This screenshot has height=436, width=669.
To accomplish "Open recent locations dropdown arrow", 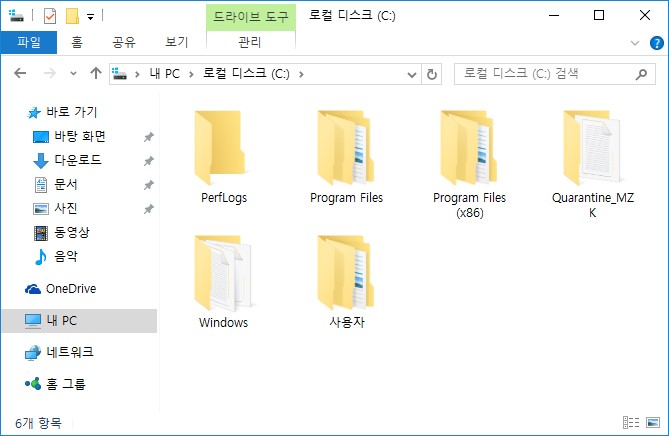I will pos(73,73).
